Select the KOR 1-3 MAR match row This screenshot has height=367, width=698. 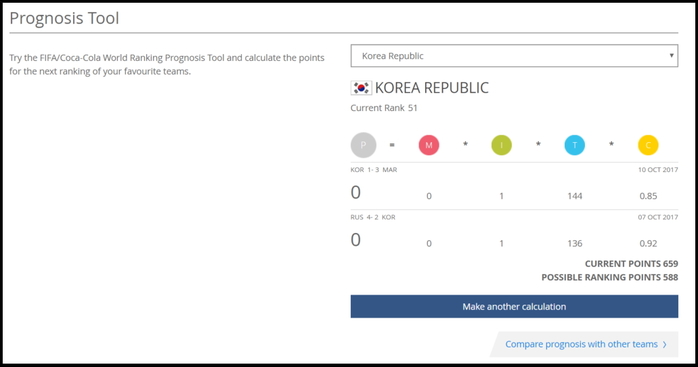(514, 186)
